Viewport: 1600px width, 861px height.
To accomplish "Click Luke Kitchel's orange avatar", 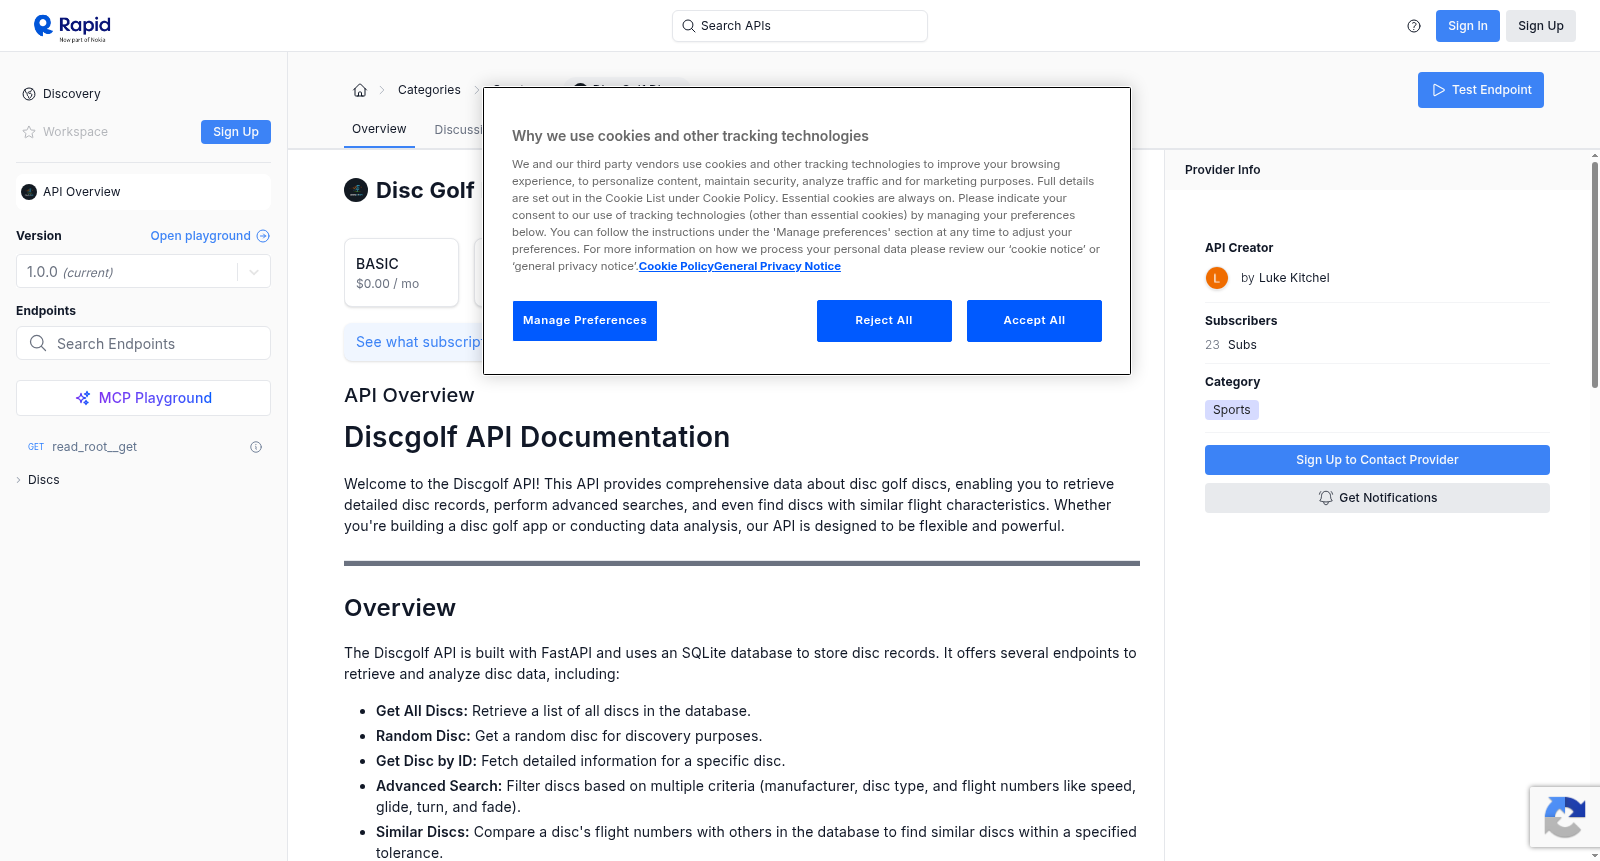I will (1217, 278).
